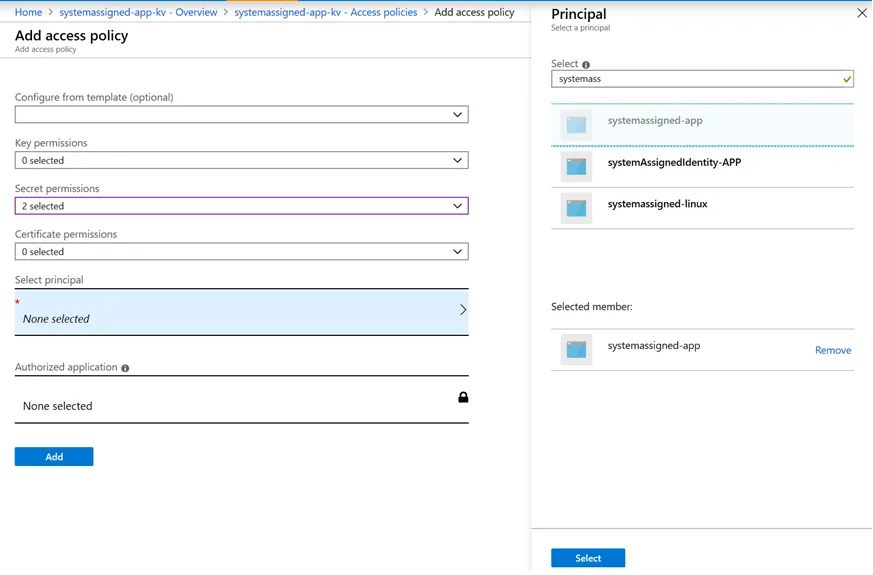The image size is (873, 575).
Task: Open the Secret permissions dropdown
Action: (241, 206)
